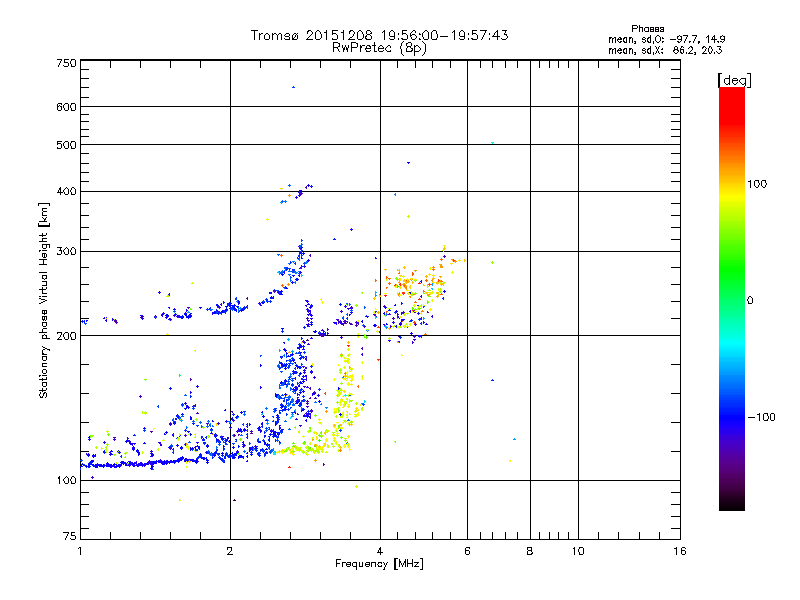Click the 'mean, sd,X: 86.2, 20.3' statistic
This screenshot has height=600, width=800.
665,50
